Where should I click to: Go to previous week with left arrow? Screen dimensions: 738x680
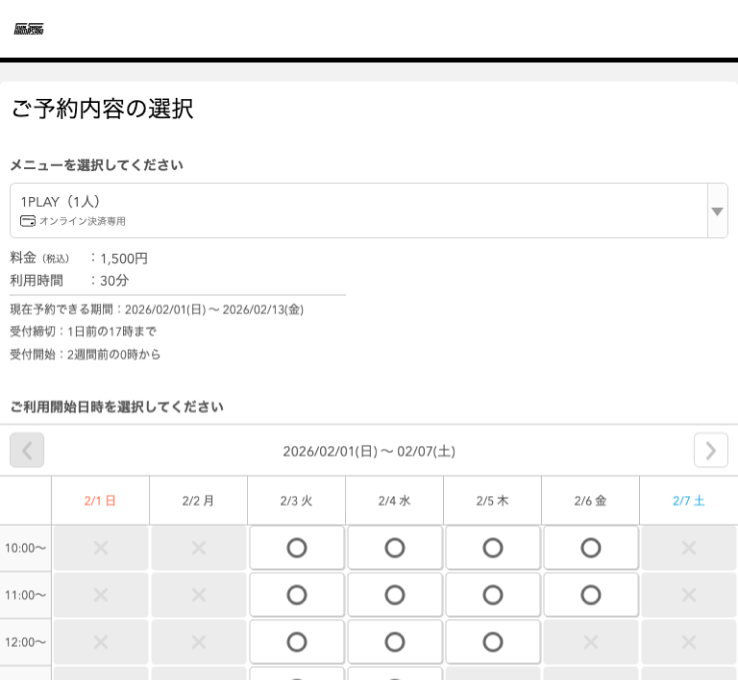pos(27,450)
